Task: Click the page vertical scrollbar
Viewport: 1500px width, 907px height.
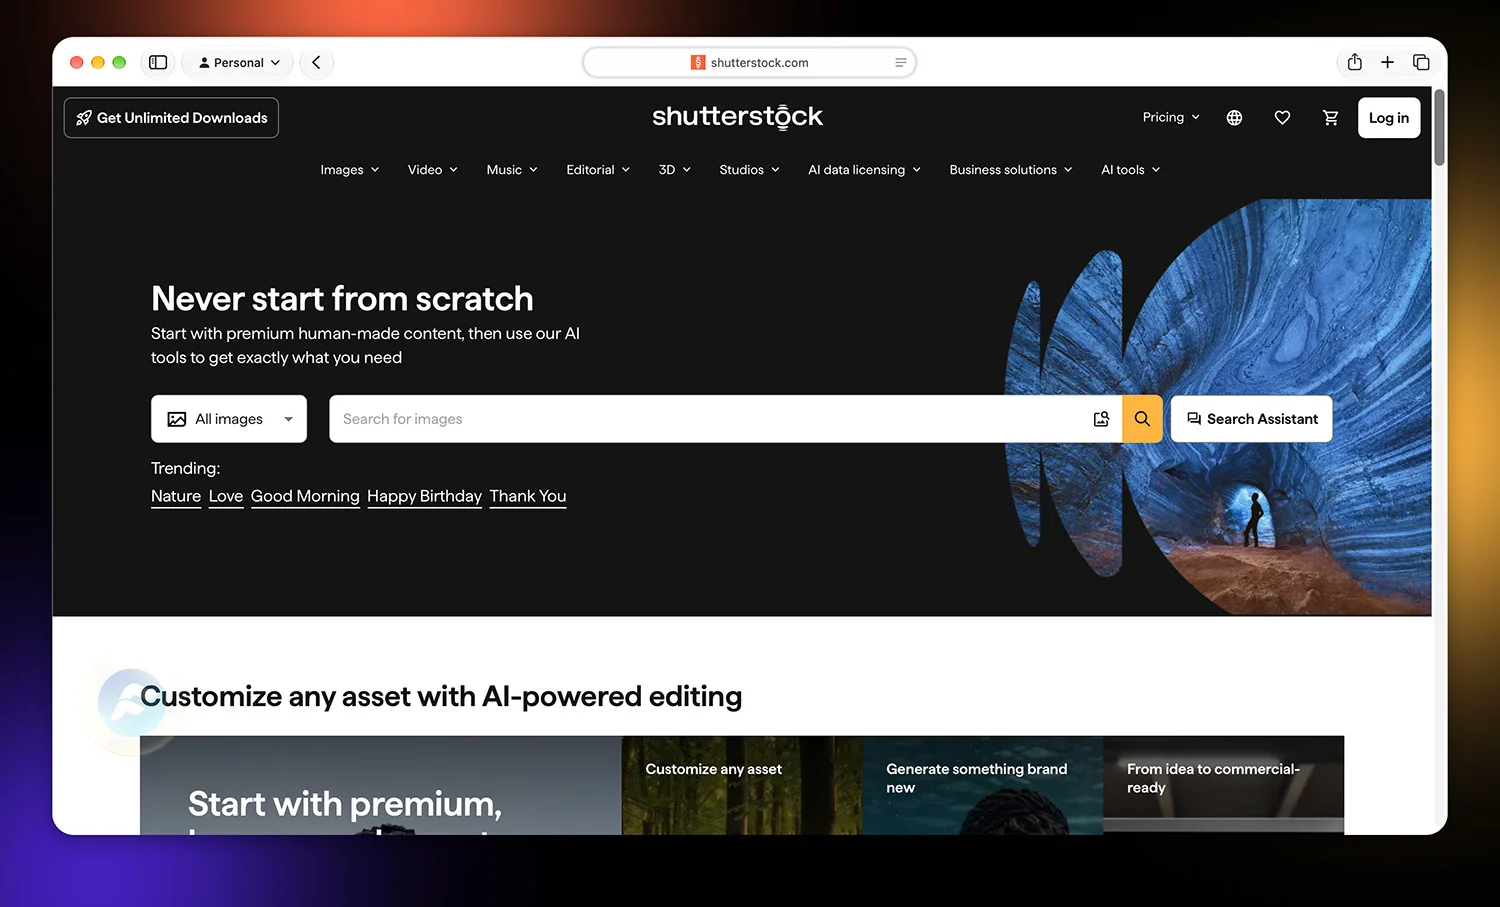Action: (1439, 127)
